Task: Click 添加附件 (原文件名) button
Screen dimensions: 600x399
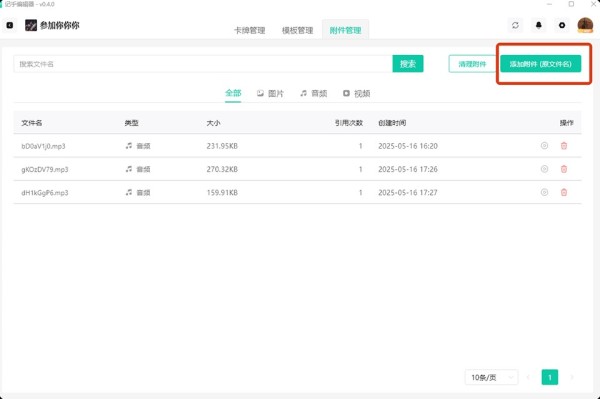Action: point(540,64)
